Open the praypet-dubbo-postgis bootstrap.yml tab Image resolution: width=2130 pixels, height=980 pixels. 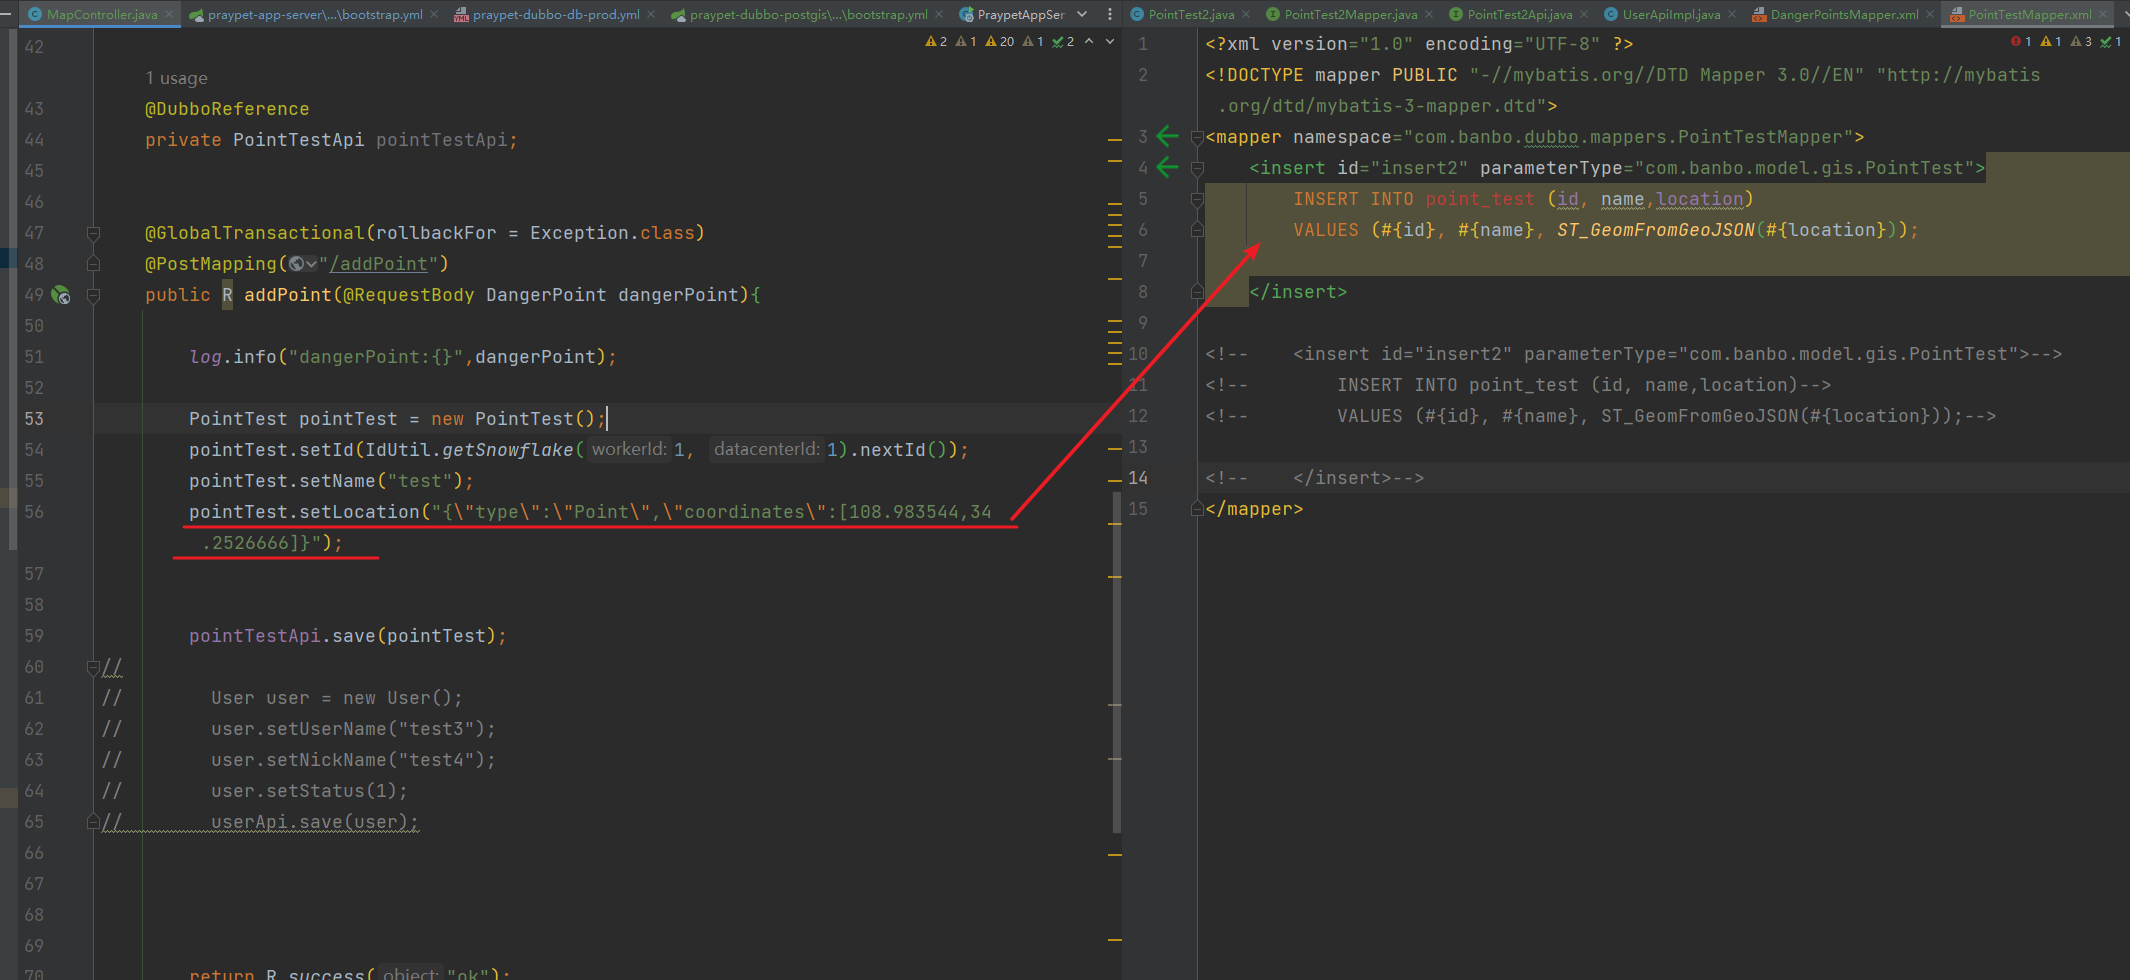pyautogui.click(x=808, y=14)
